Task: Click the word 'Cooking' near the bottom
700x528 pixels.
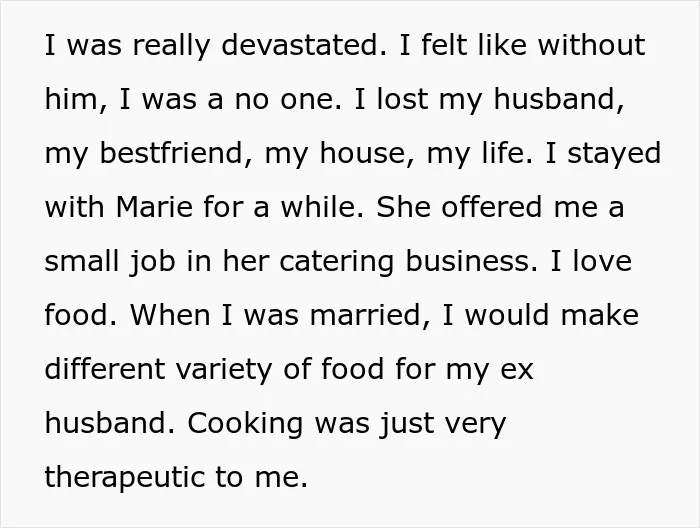Action: click(245, 423)
